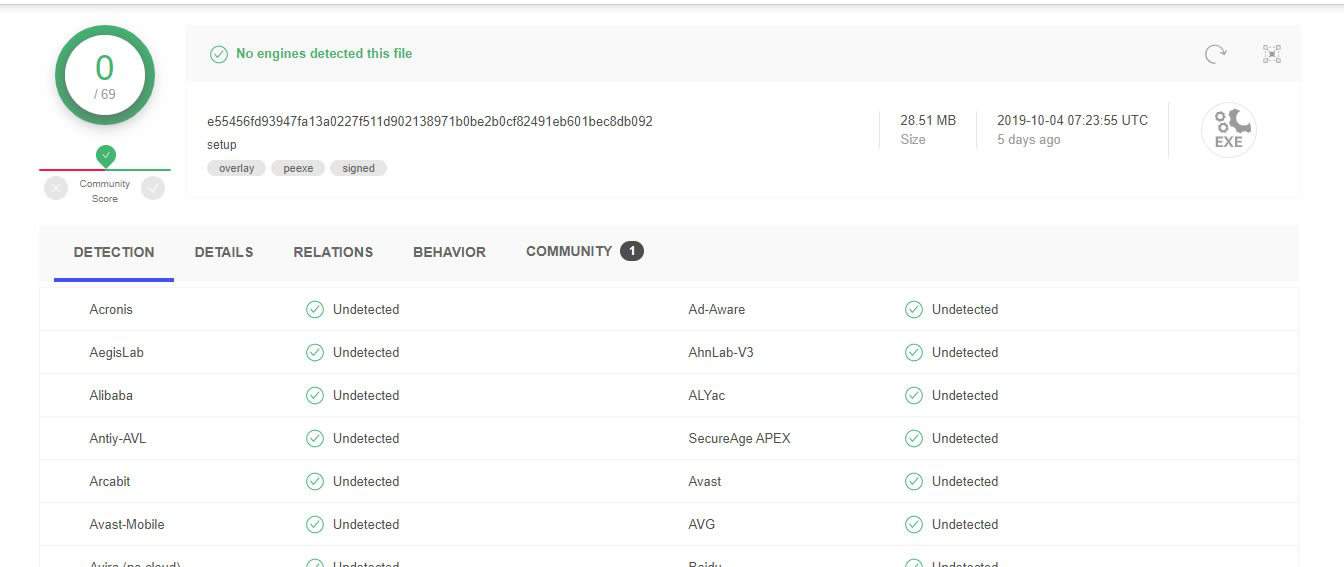Click the SecureAge APEX Undetected check icon

coord(914,438)
